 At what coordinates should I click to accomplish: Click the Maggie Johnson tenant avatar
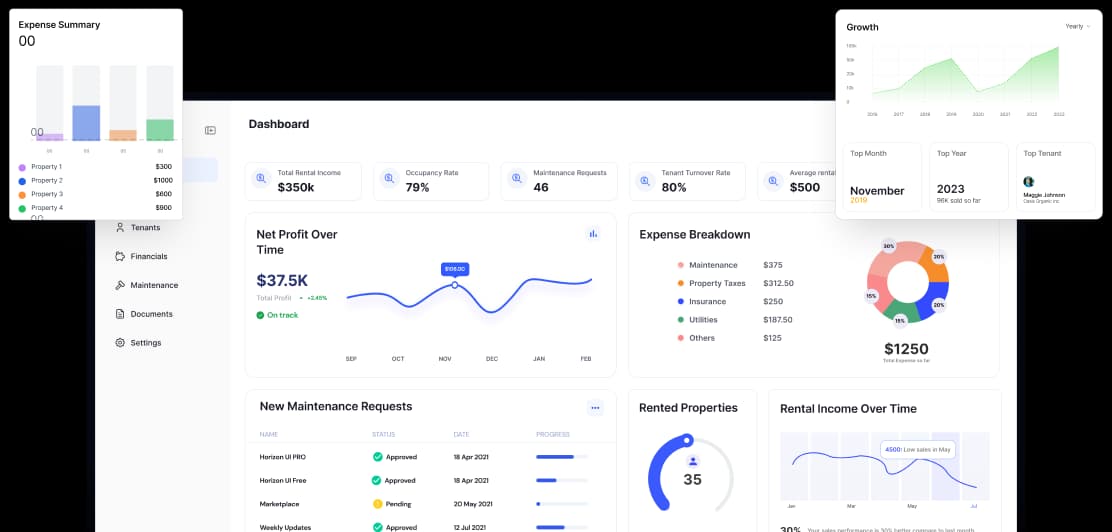[1028, 182]
